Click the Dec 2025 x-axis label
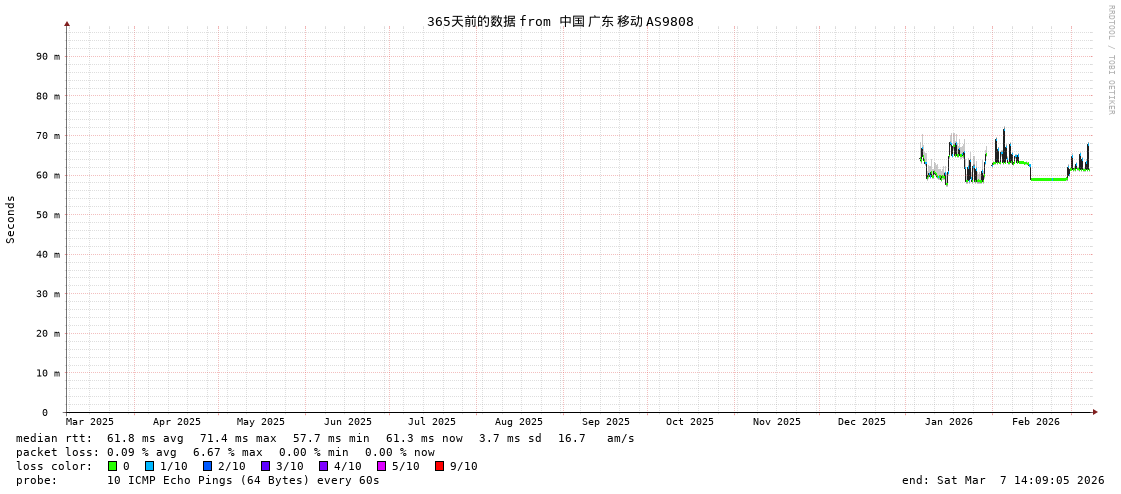 tap(861, 422)
